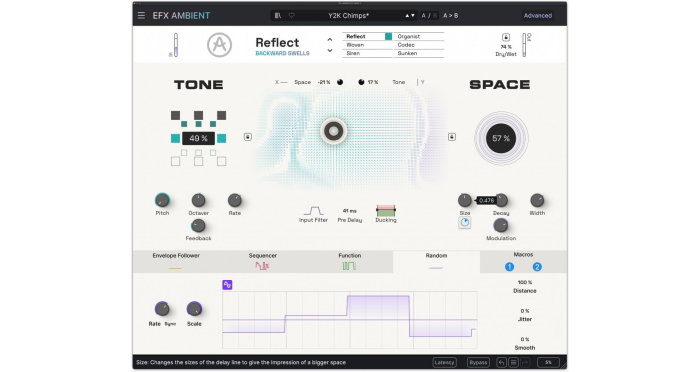Click the output level slider at right
The width and height of the screenshot is (700, 372).
(x=525, y=45)
